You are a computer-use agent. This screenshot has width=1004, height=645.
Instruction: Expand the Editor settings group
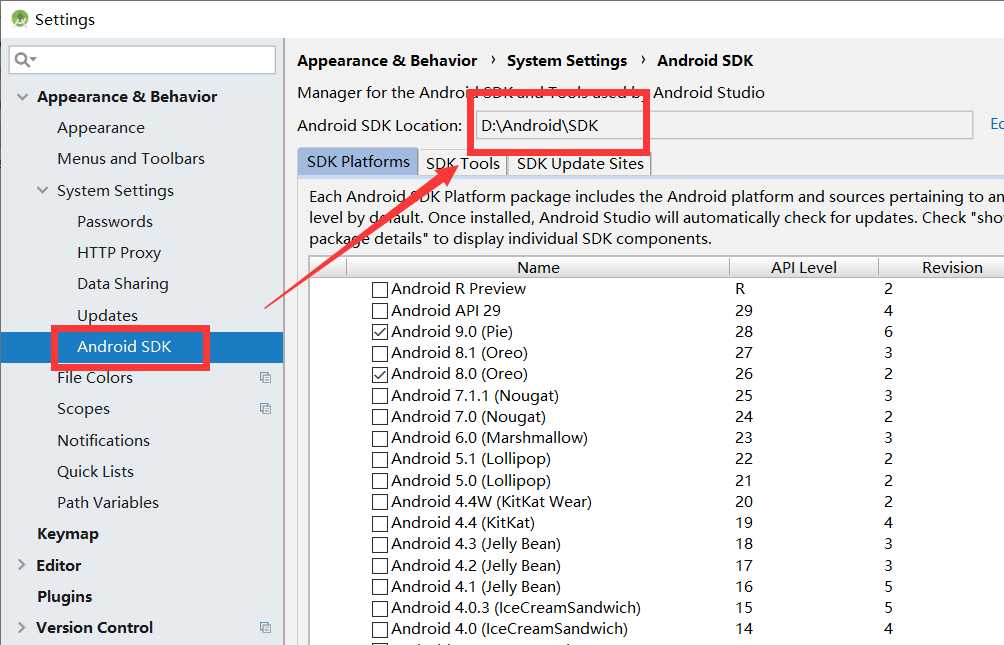[22, 564]
